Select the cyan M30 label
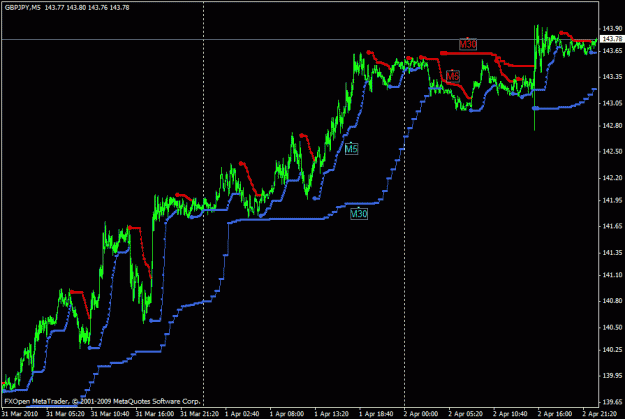This screenshot has height=419, width=625. point(359,214)
